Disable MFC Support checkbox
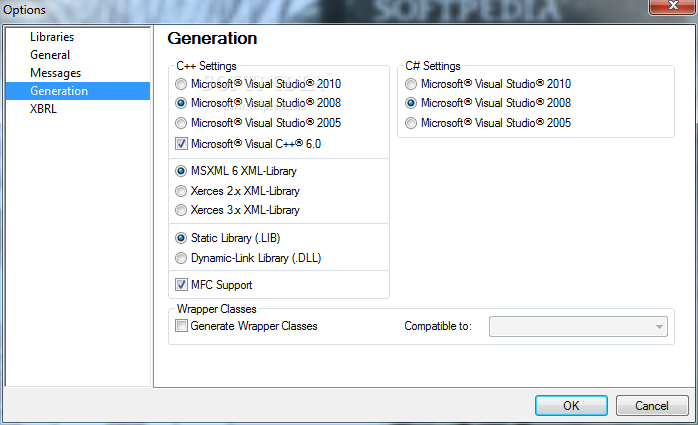Viewport: 698px width, 425px height. click(x=181, y=284)
